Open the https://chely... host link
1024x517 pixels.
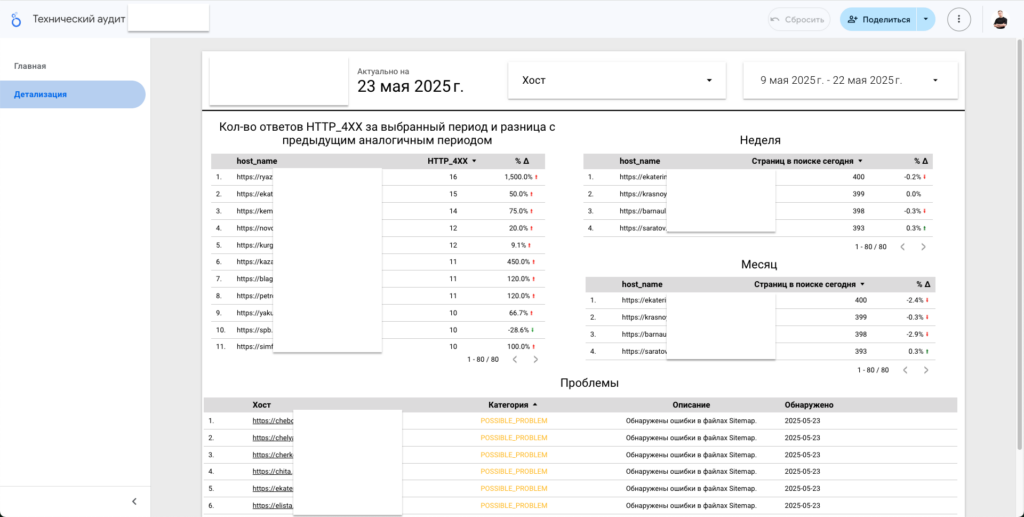(x=273, y=437)
